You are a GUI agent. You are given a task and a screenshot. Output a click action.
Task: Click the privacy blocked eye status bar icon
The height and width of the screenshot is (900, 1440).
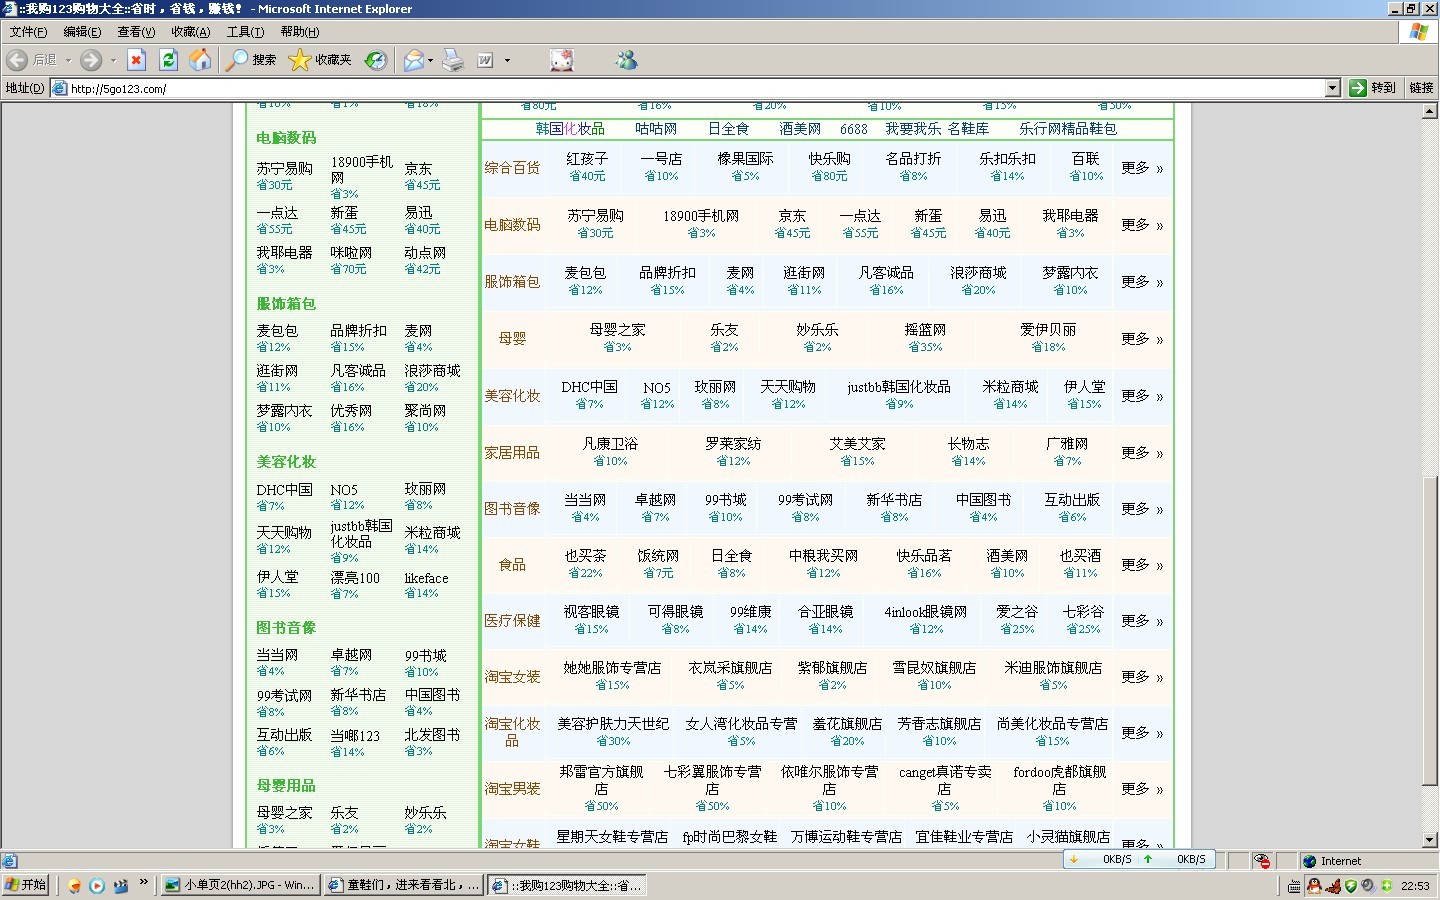pyautogui.click(x=1262, y=860)
